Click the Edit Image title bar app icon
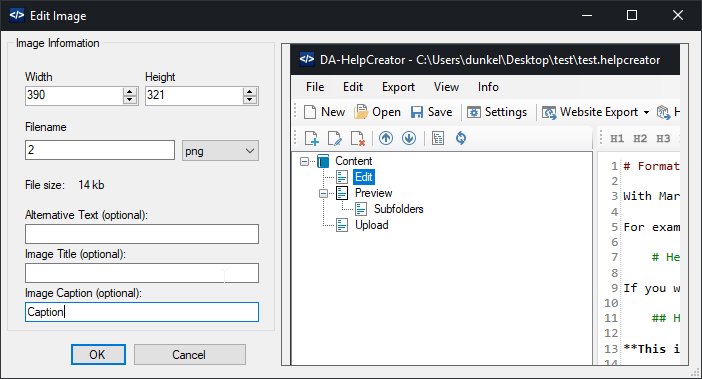Screen dimensions: 702x379 (17, 15)
